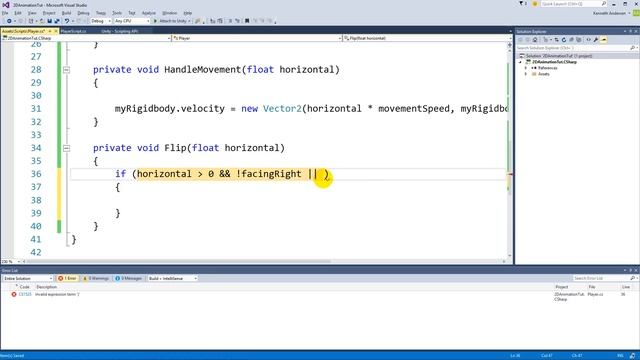Open the editor zoom level dropdown

(11, 261)
